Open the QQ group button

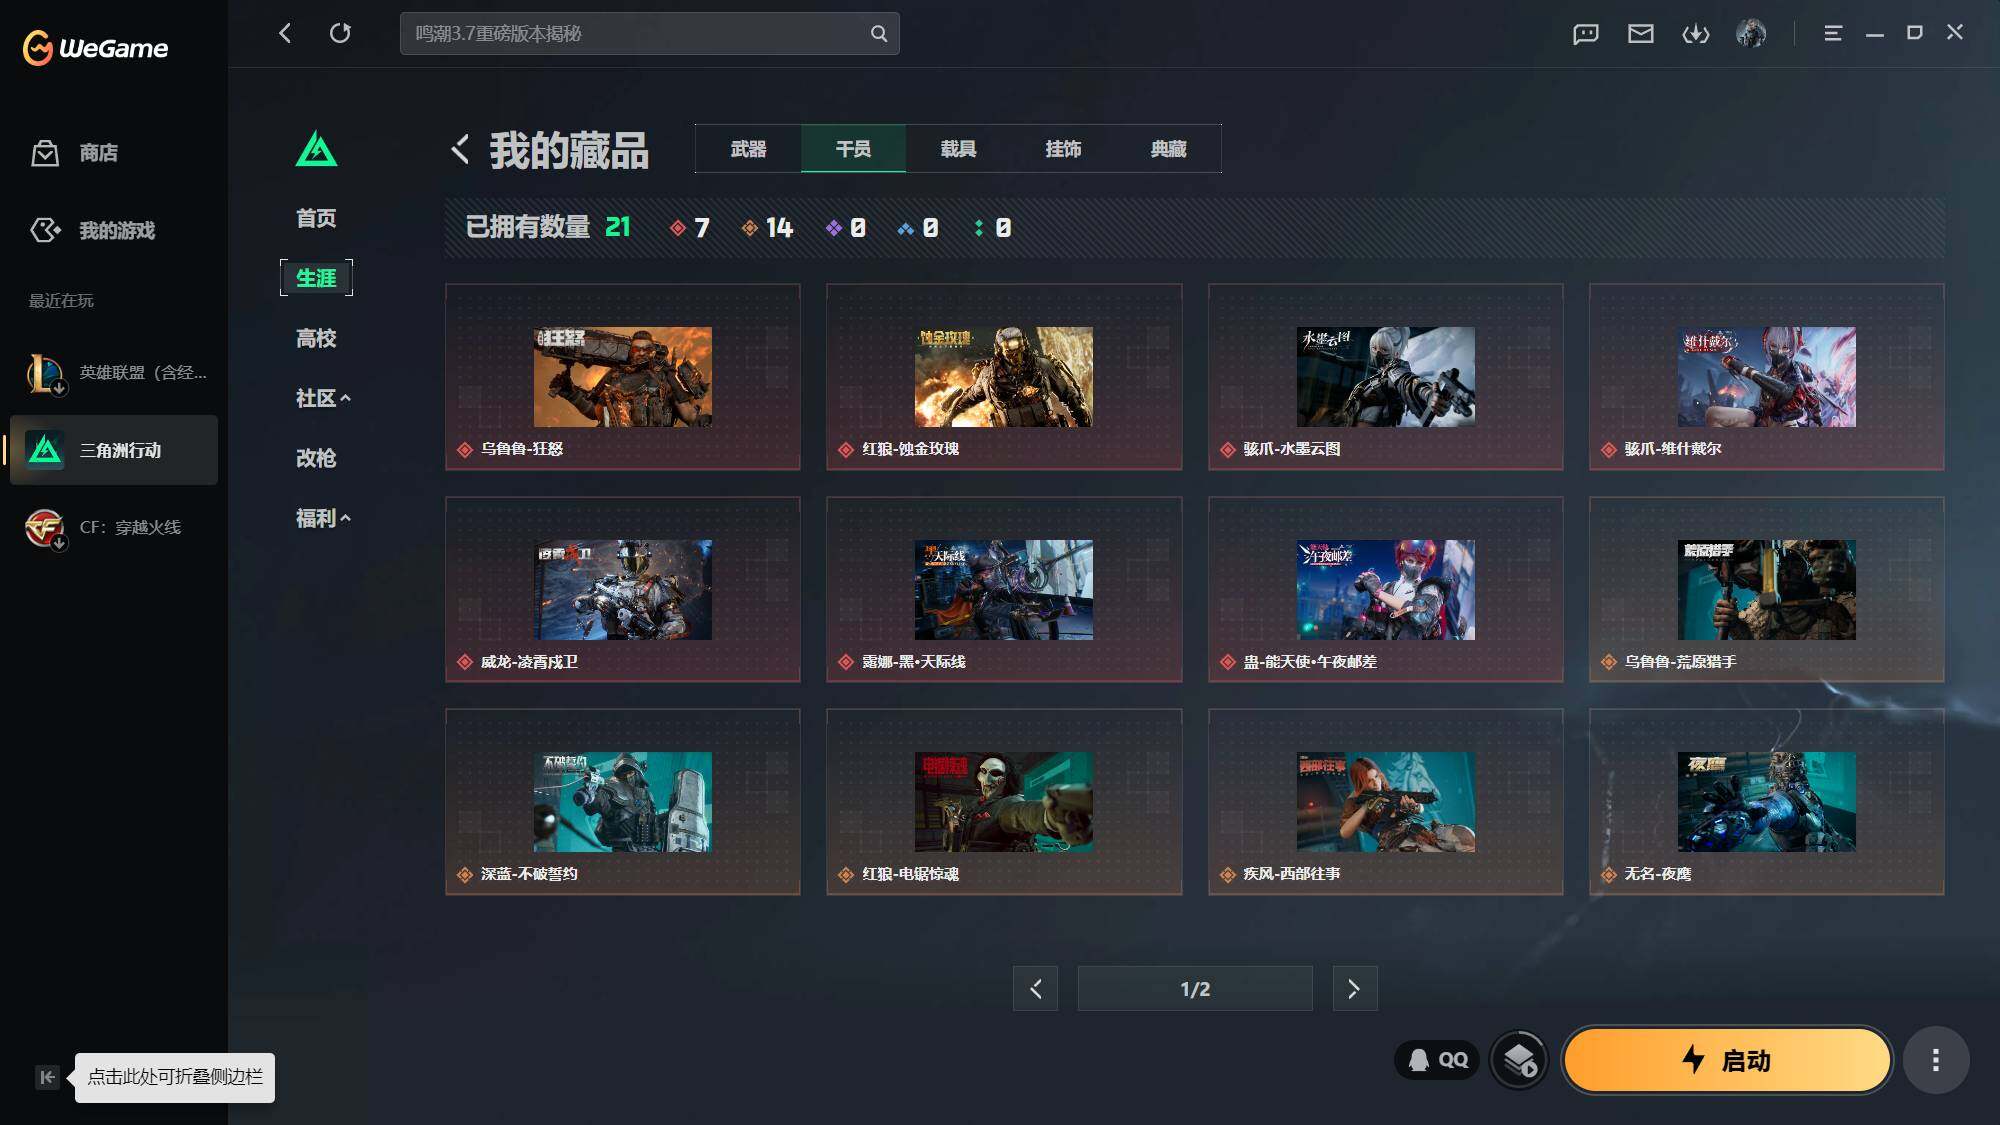coord(1438,1060)
